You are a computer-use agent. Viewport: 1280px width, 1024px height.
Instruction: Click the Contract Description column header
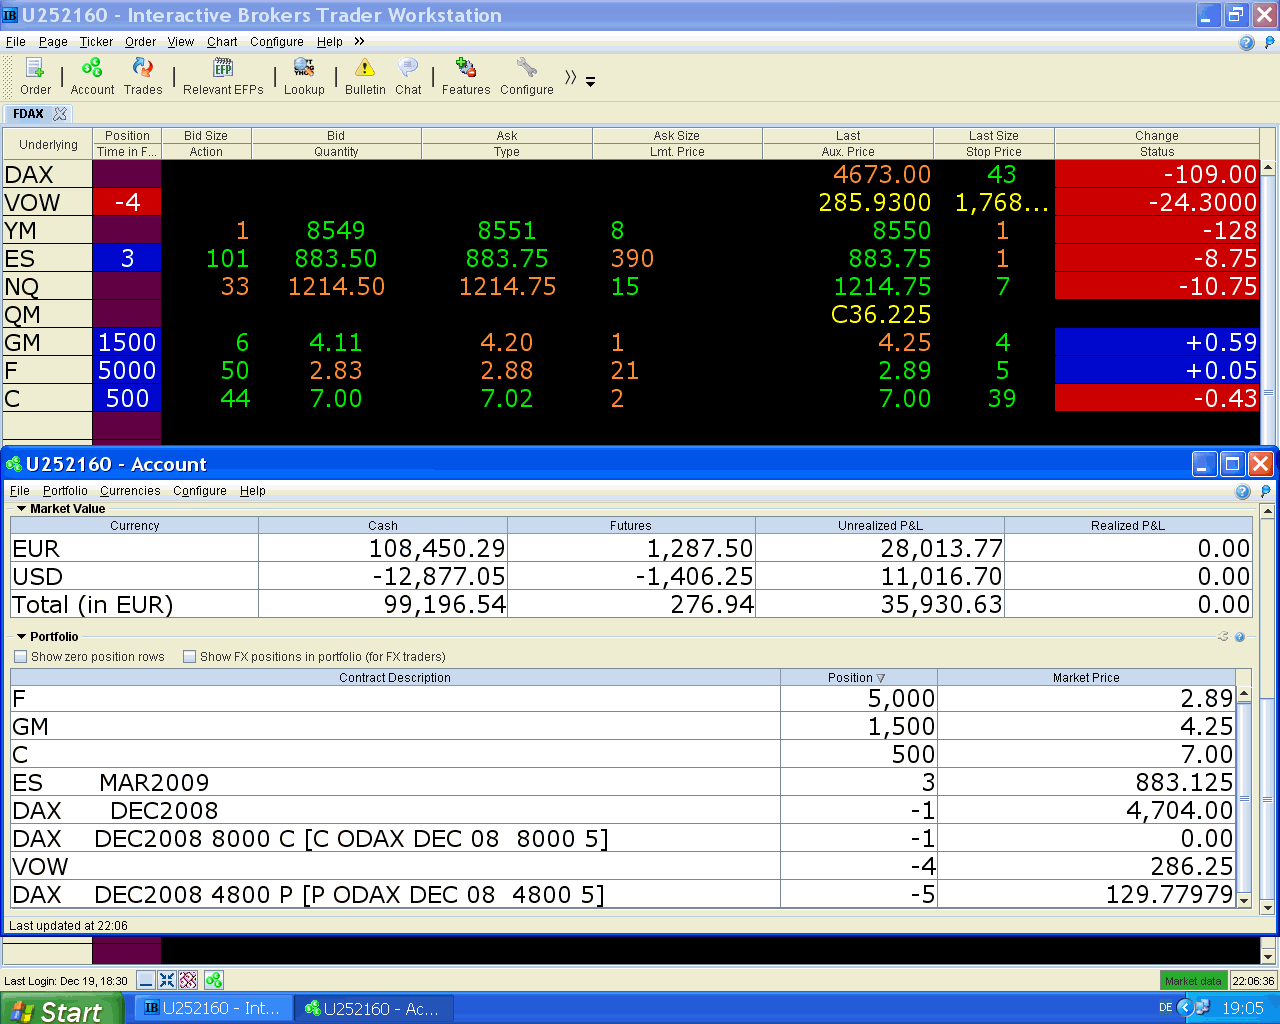coord(395,678)
